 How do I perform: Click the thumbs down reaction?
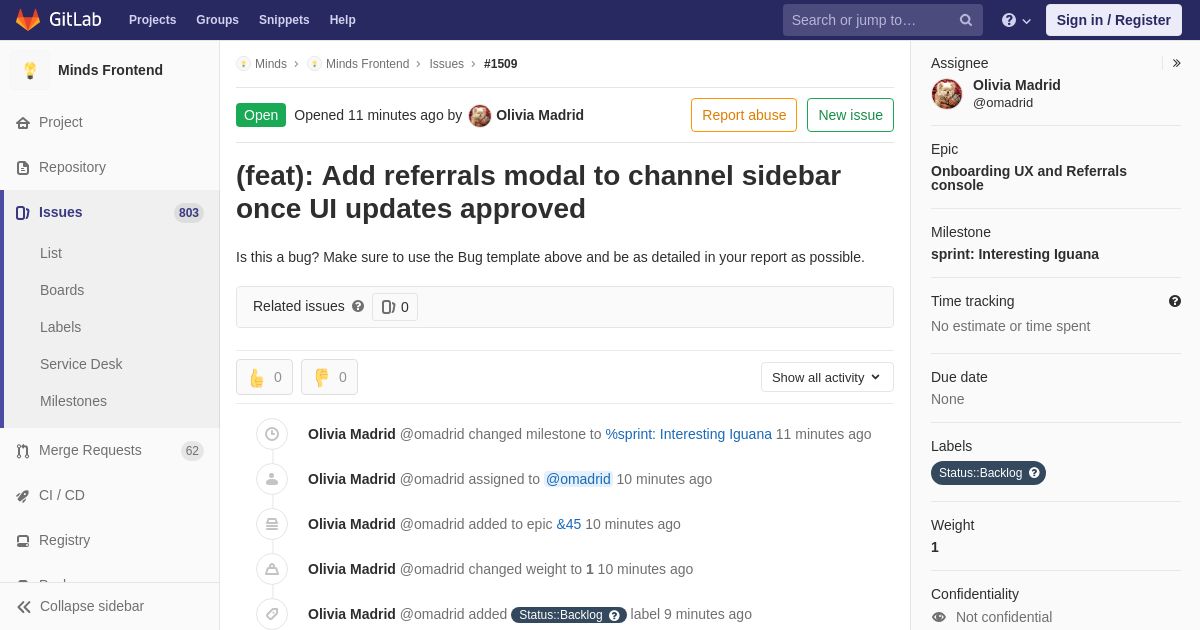[x=329, y=377]
